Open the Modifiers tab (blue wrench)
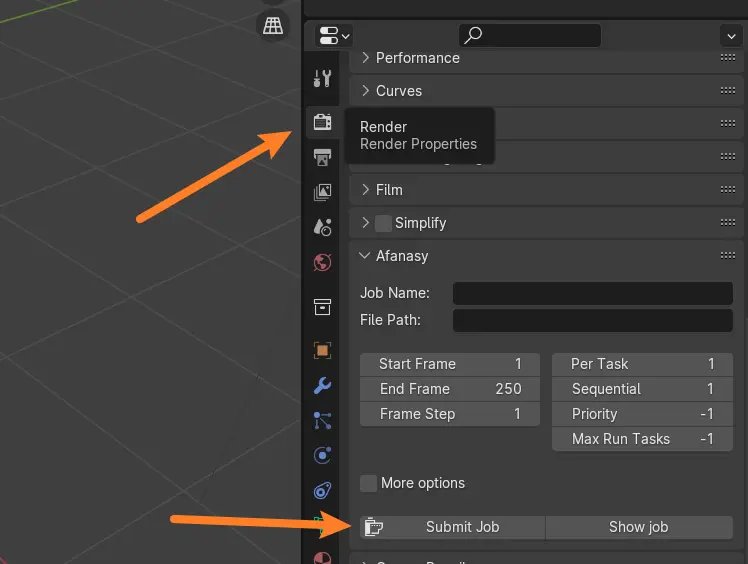The image size is (748, 564). tap(322, 386)
